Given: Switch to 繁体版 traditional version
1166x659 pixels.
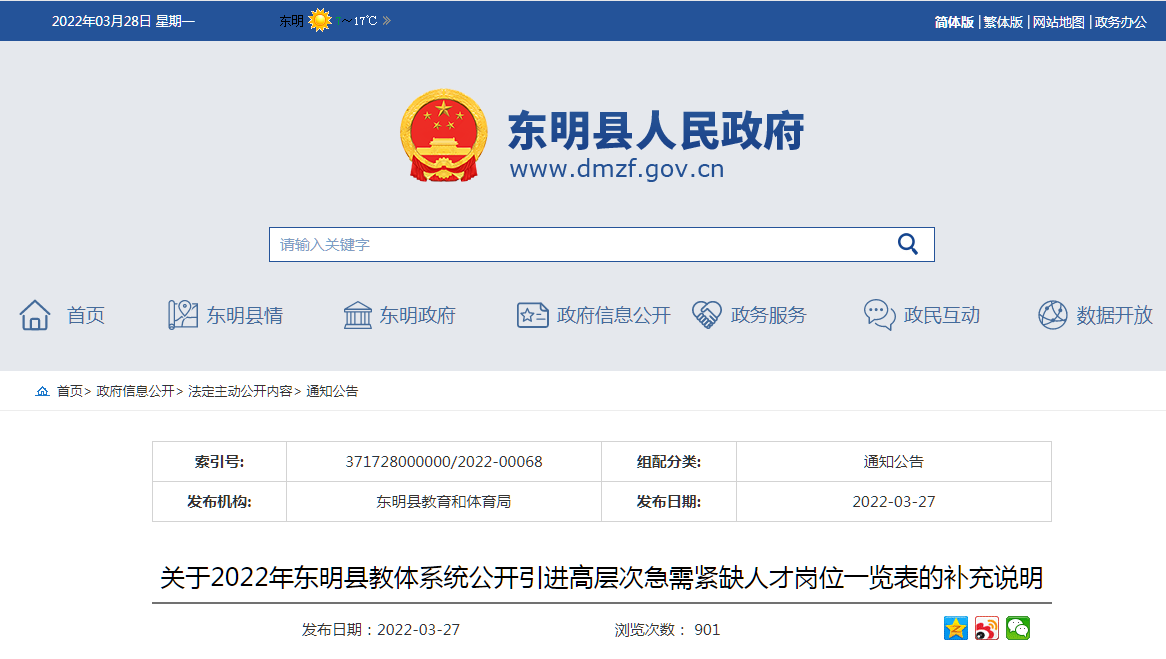Looking at the screenshot, I should click(1003, 22).
